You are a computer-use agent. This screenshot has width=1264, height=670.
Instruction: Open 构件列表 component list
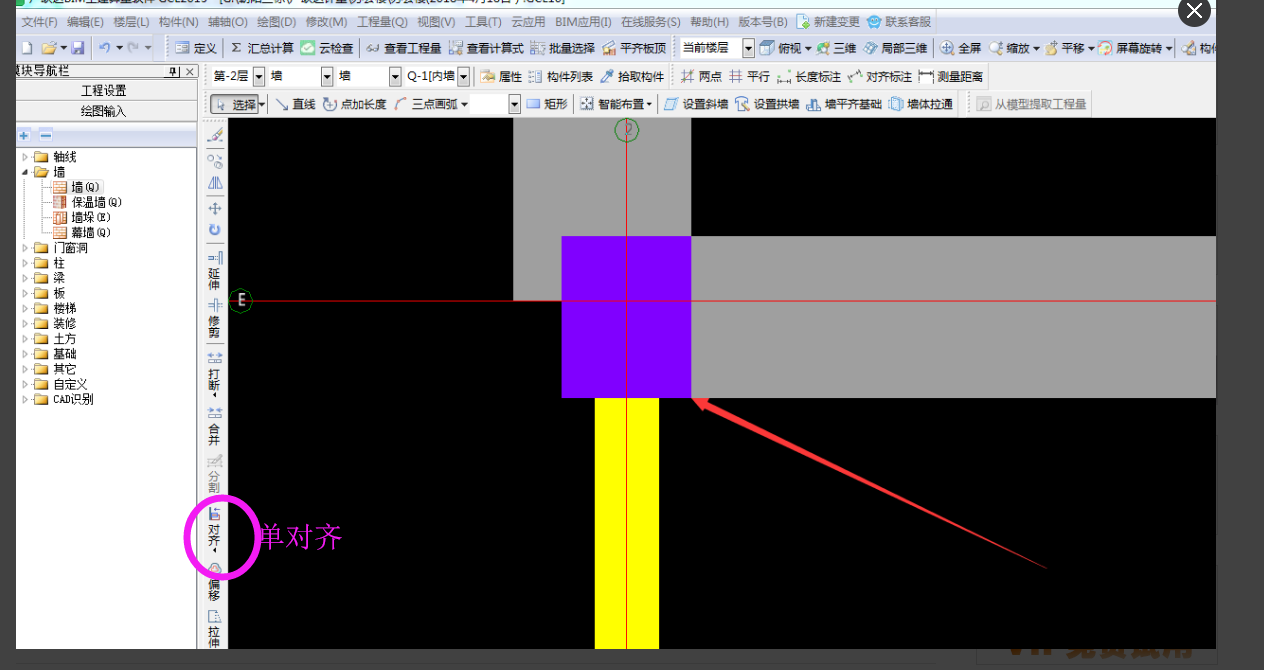(560, 76)
